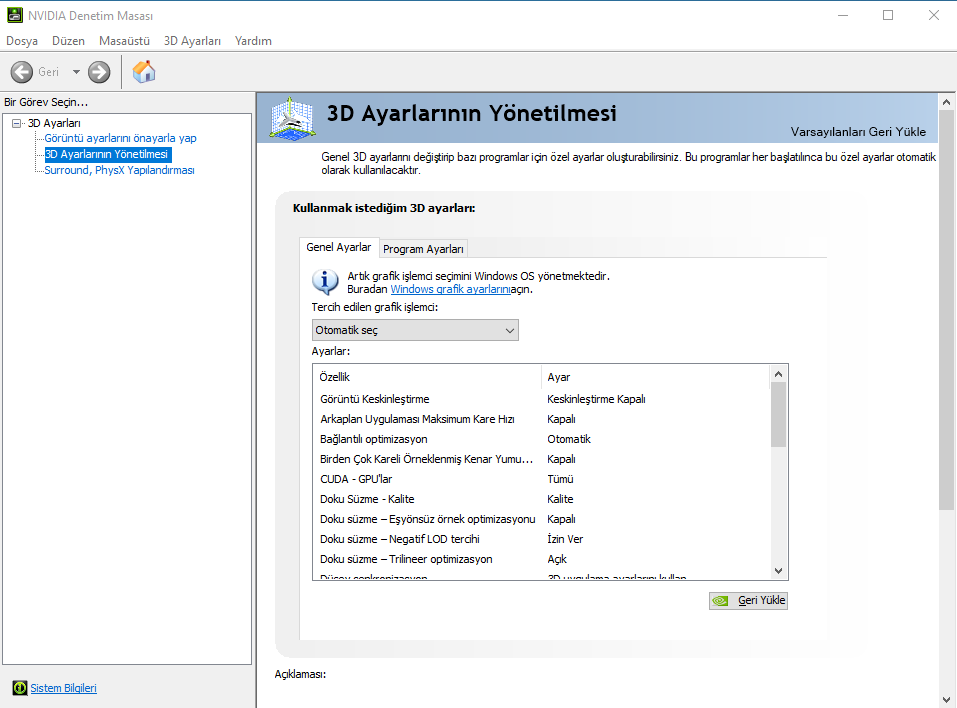957x708 pixels.
Task: Open the Windows grafik ayarlarını link
Action: (x=450, y=289)
